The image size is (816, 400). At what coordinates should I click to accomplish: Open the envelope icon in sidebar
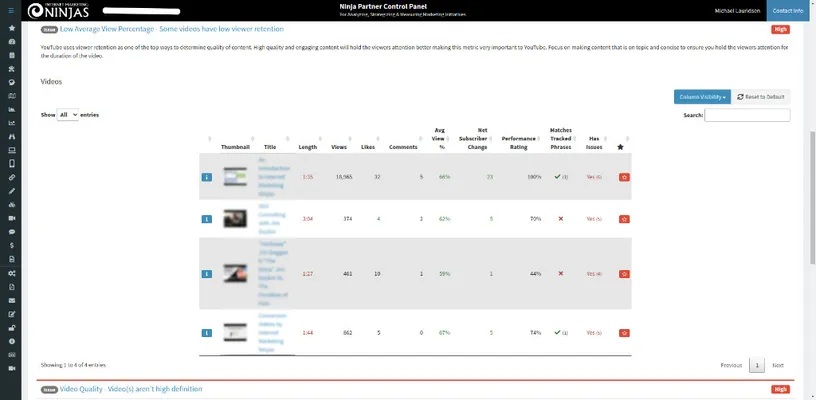[x=11, y=300]
